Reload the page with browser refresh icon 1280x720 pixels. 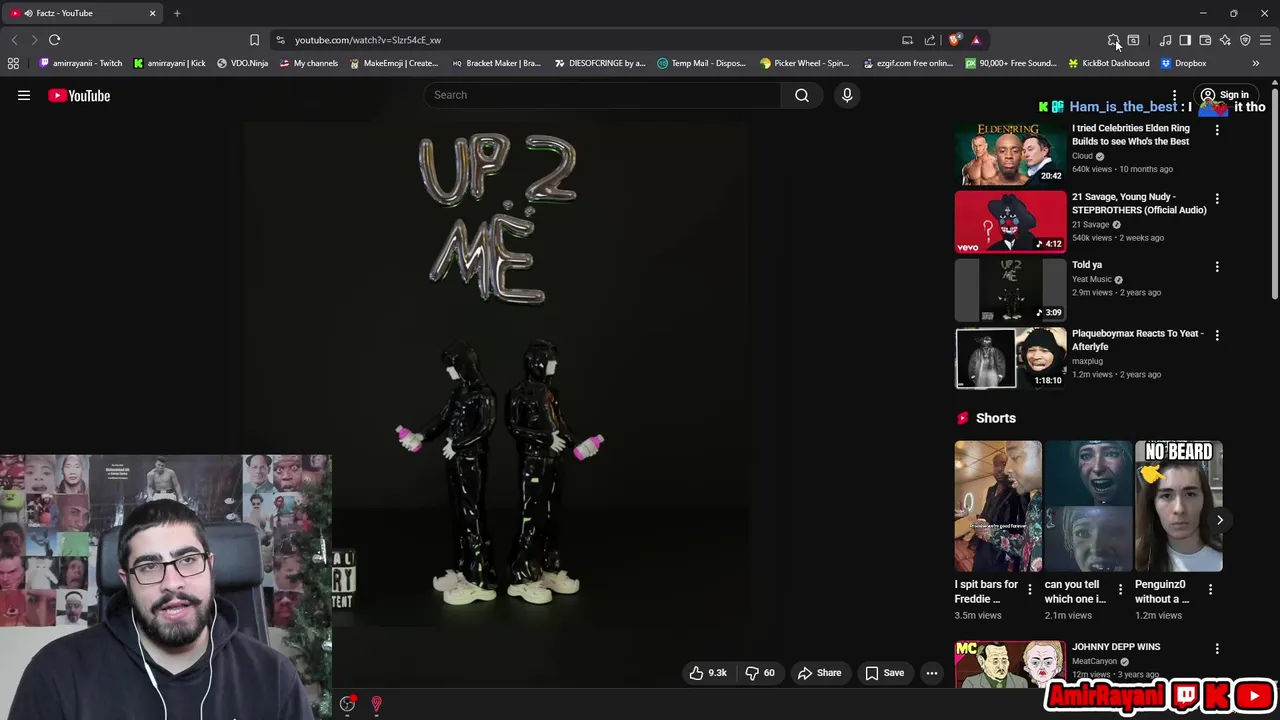pyautogui.click(x=54, y=40)
